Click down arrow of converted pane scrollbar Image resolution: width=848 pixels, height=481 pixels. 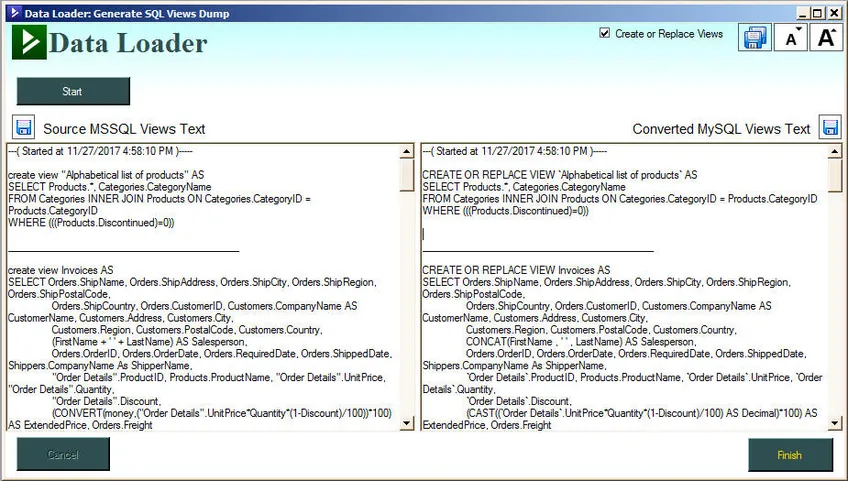pos(834,423)
